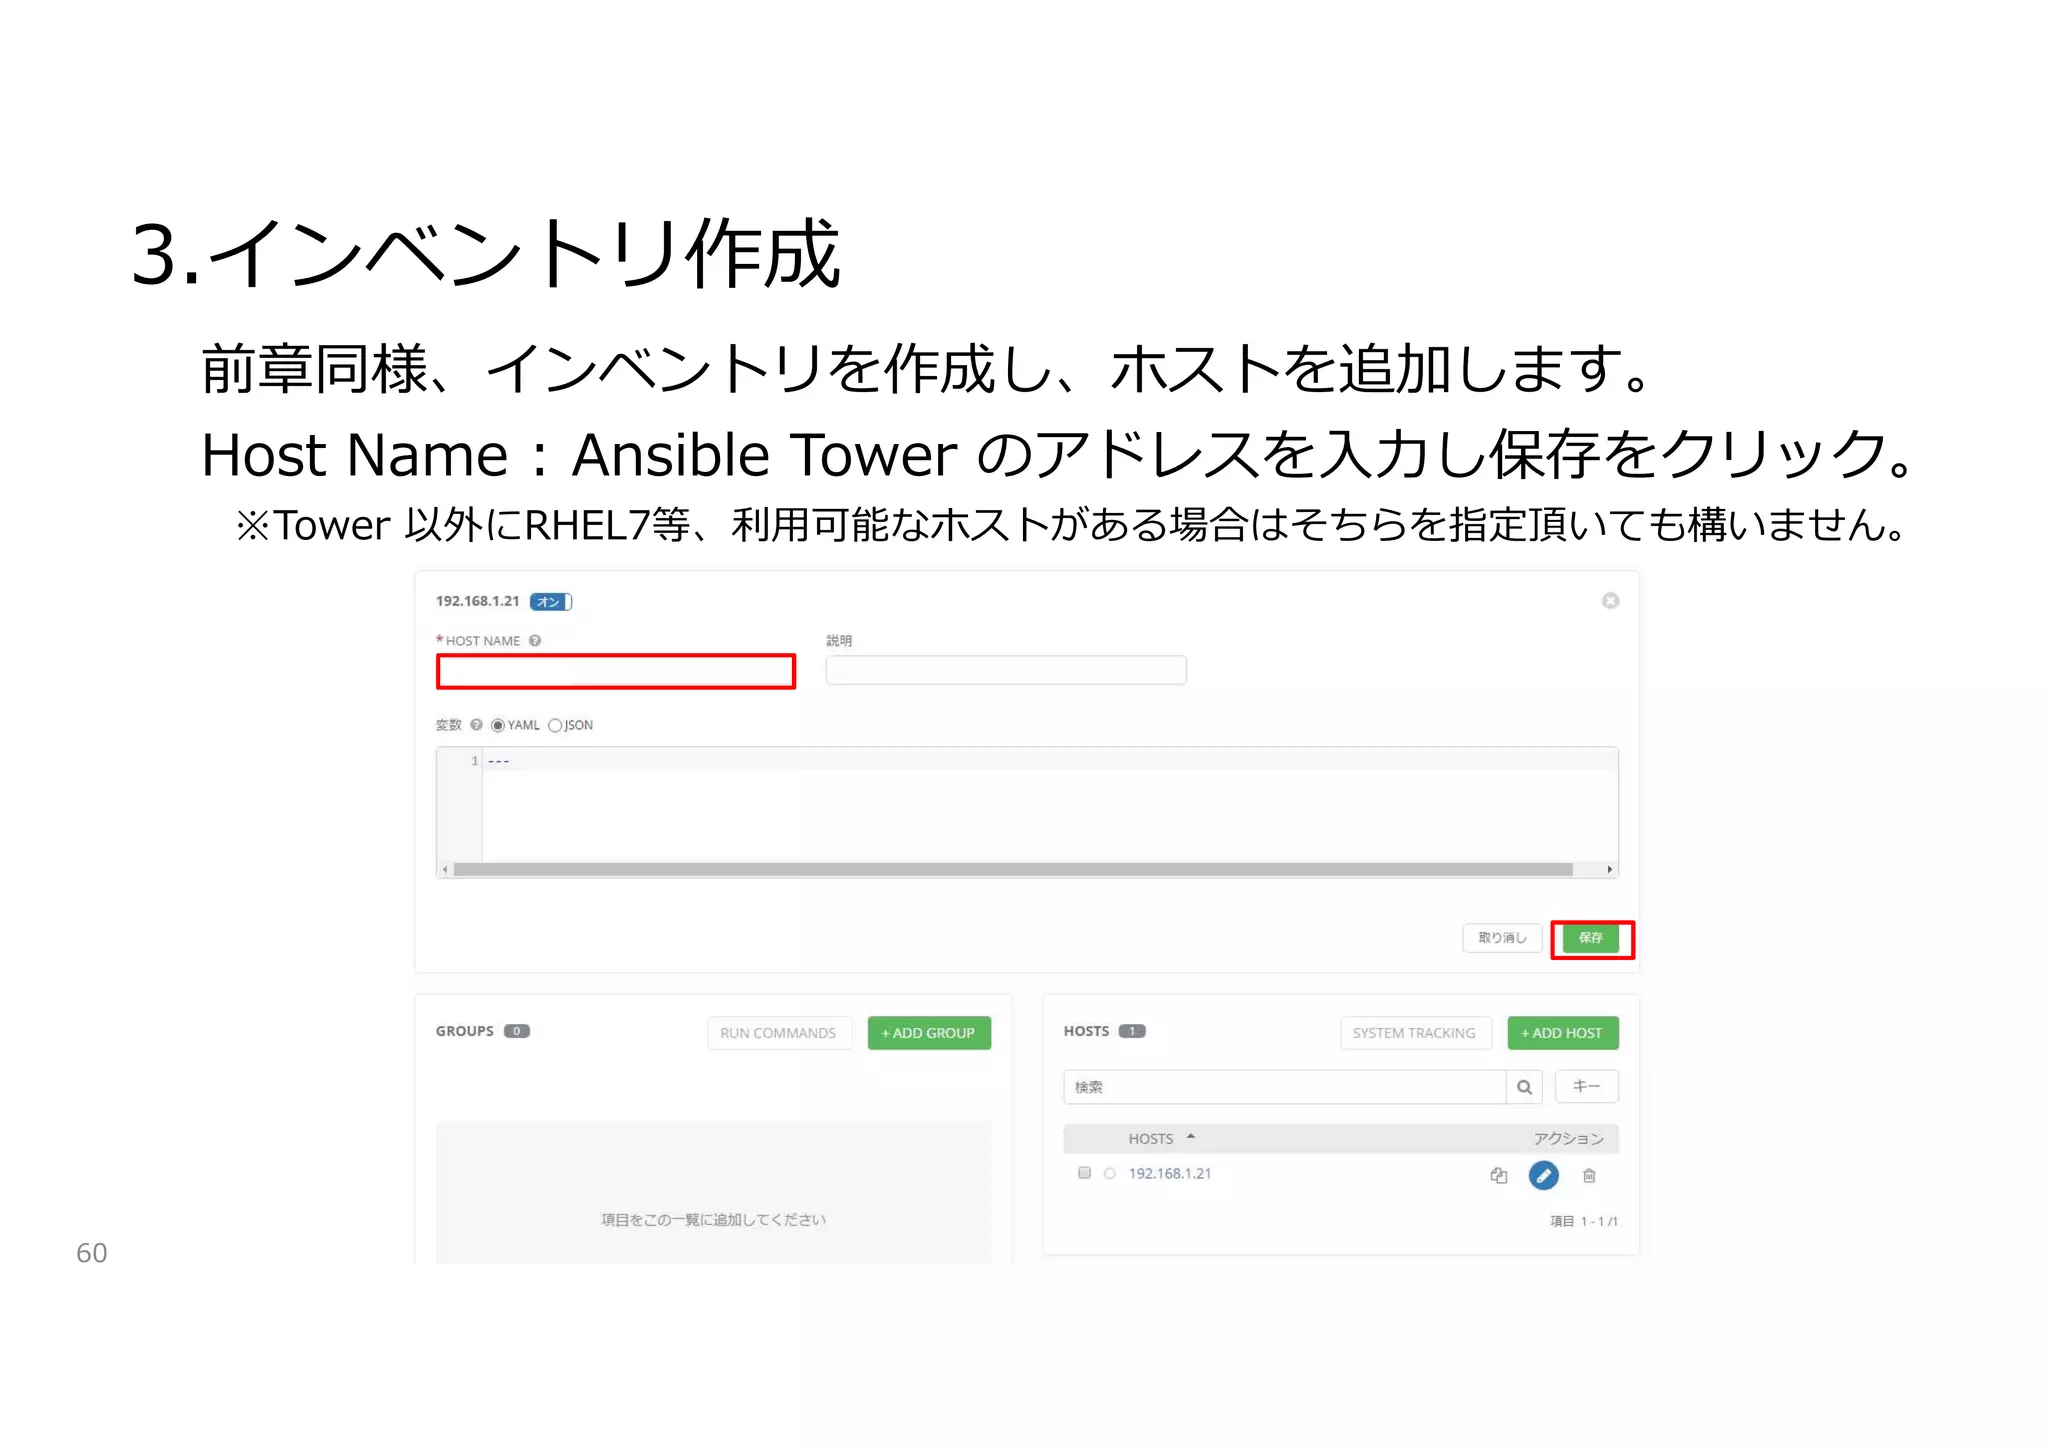Click the HOSTS count badge
This screenshot has height=1448, width=2048.
1132,1031
